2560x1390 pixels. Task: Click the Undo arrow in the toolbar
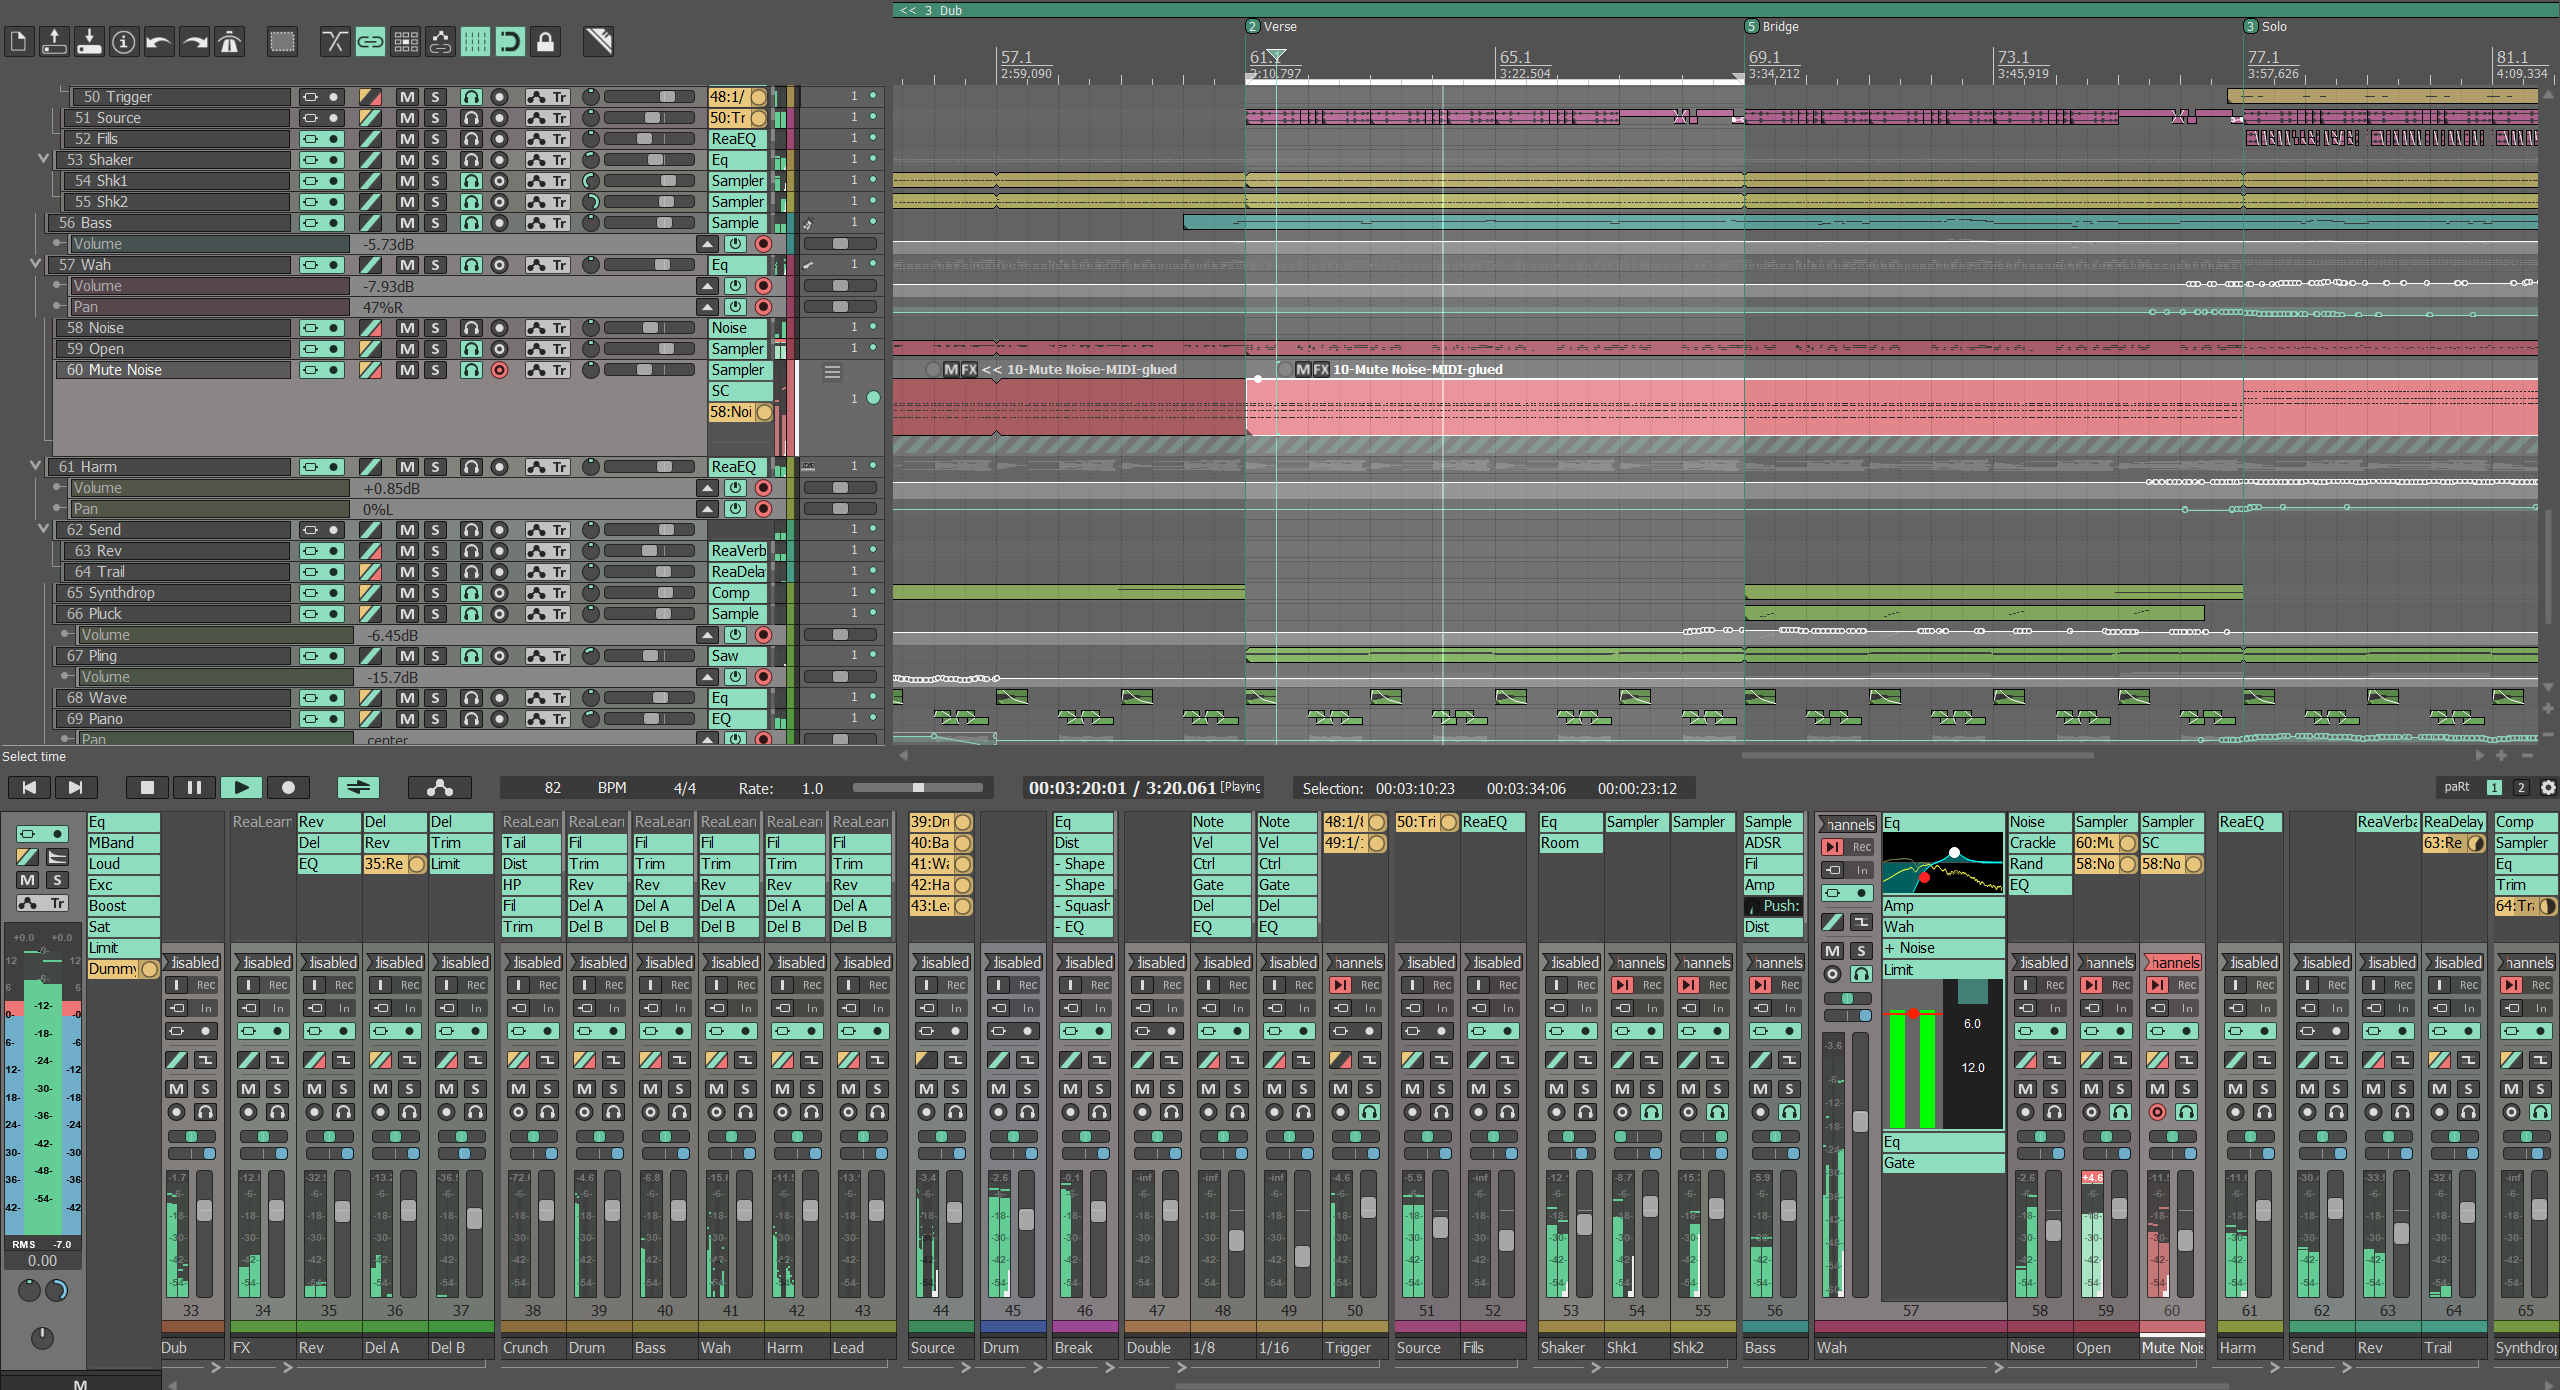coord(159,42)
